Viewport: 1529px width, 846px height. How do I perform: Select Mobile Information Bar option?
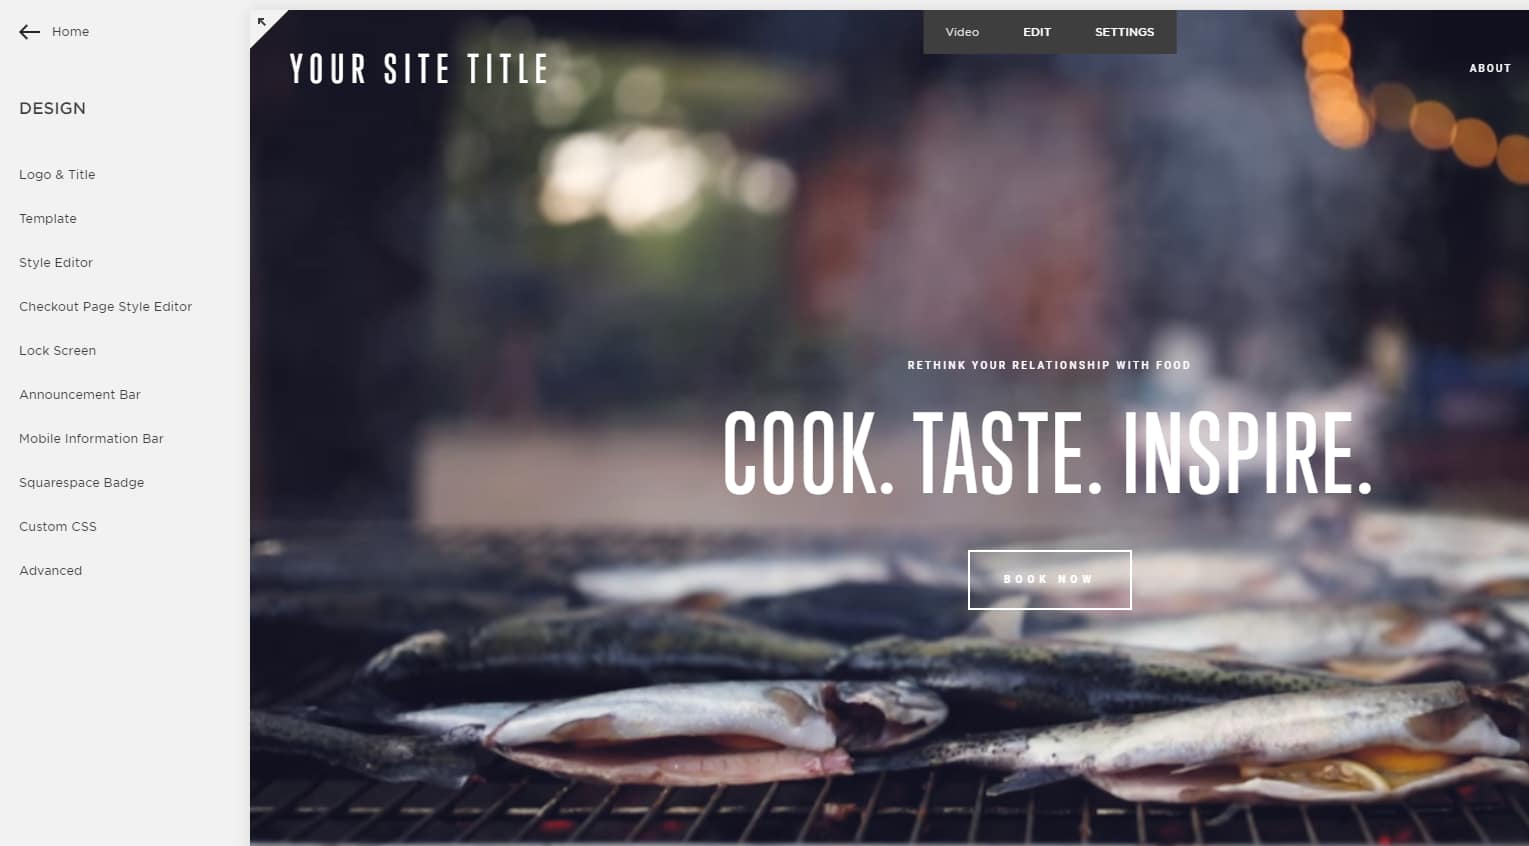point(91,438)
